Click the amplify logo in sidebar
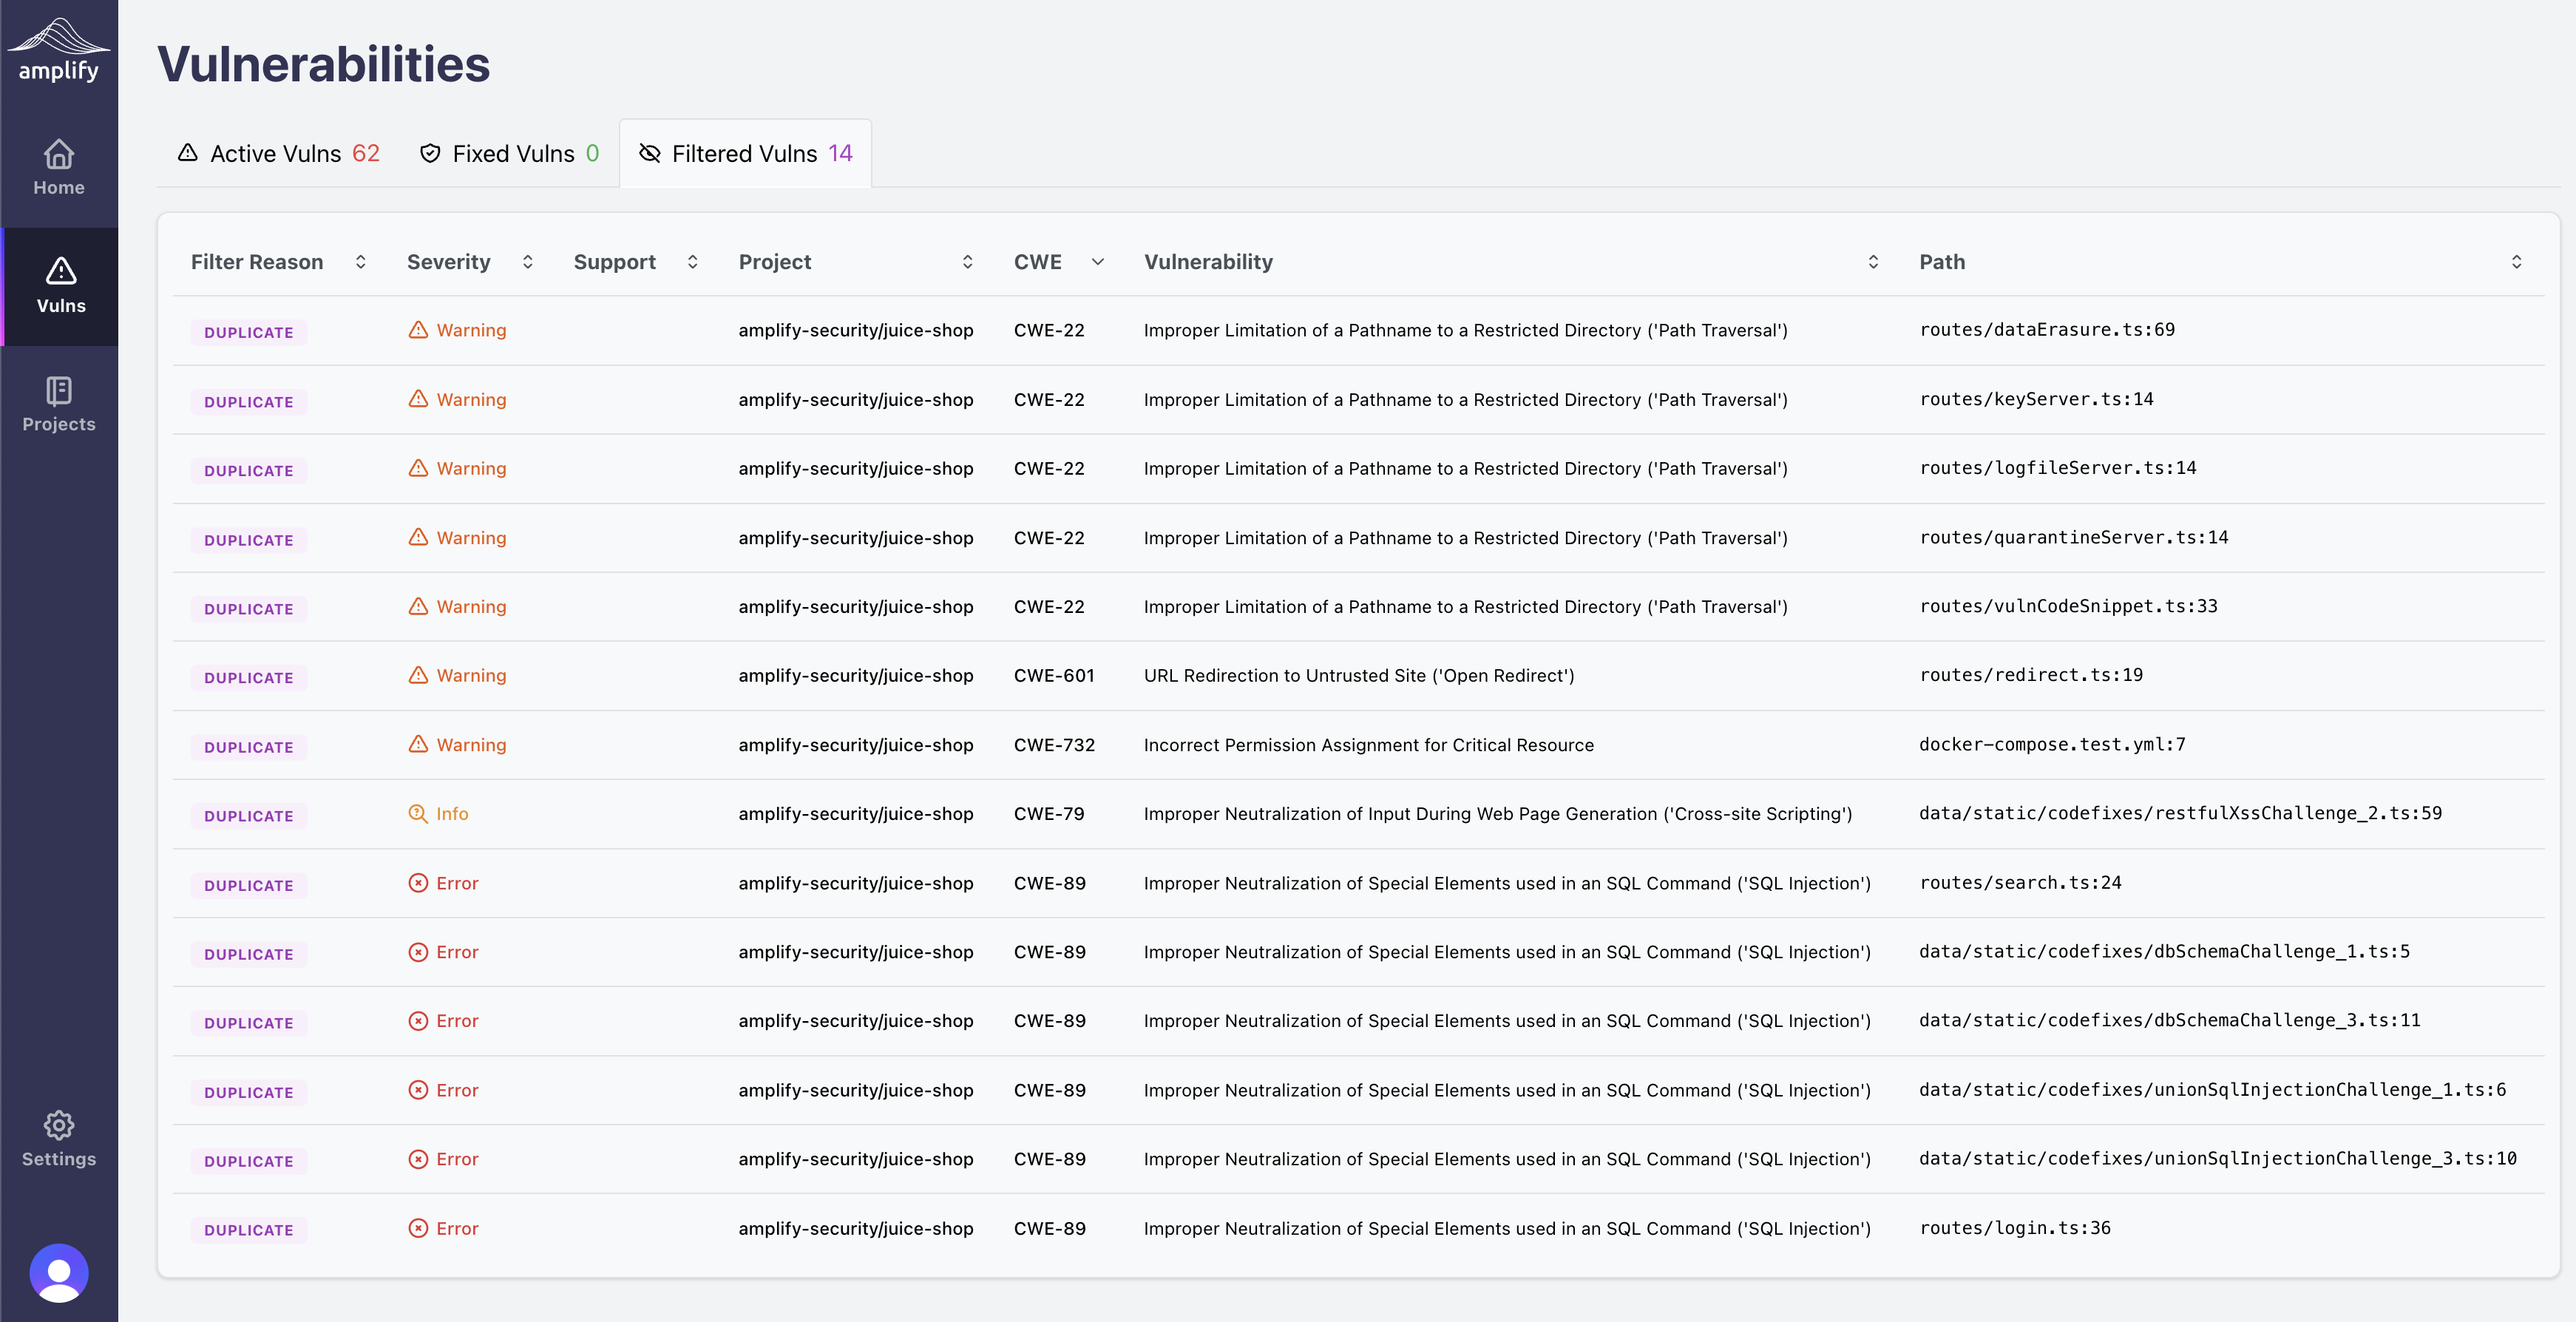The width and height of the screenshot is (2576, 1322). [x=59, y=50]
